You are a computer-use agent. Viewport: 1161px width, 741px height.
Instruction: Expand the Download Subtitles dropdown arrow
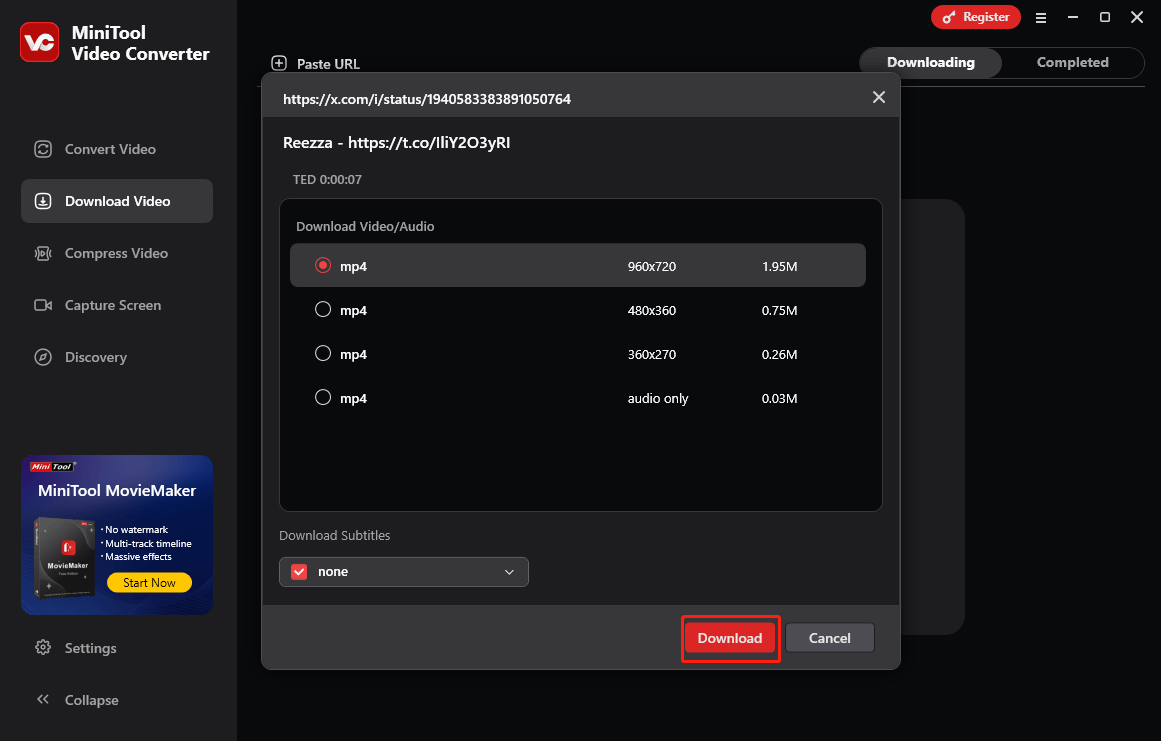coord(509,572)
